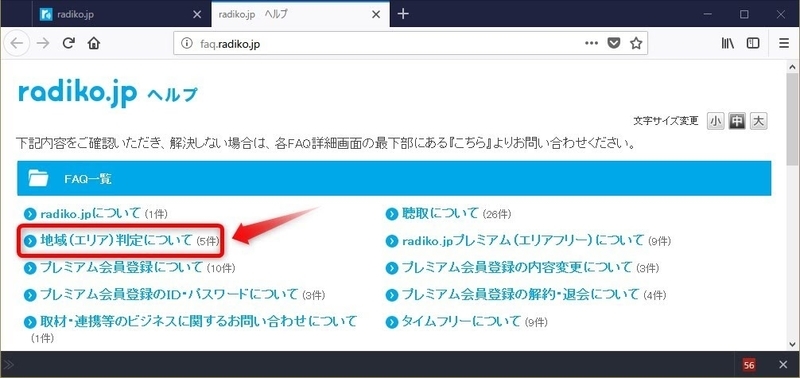The height and width of the screenshot is (378, 800).
Task: Click the radiko.jp ヘルプ logo
Action: tap(107, 94)
